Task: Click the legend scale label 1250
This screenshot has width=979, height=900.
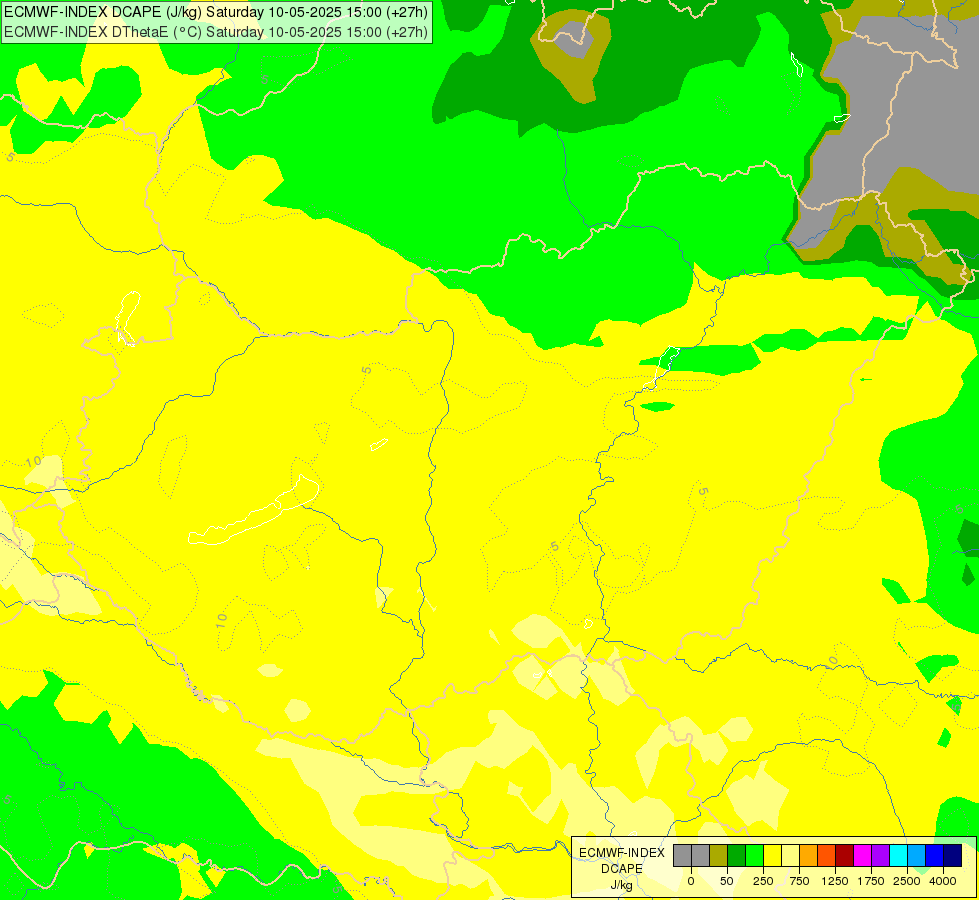Action: [835, 881]
